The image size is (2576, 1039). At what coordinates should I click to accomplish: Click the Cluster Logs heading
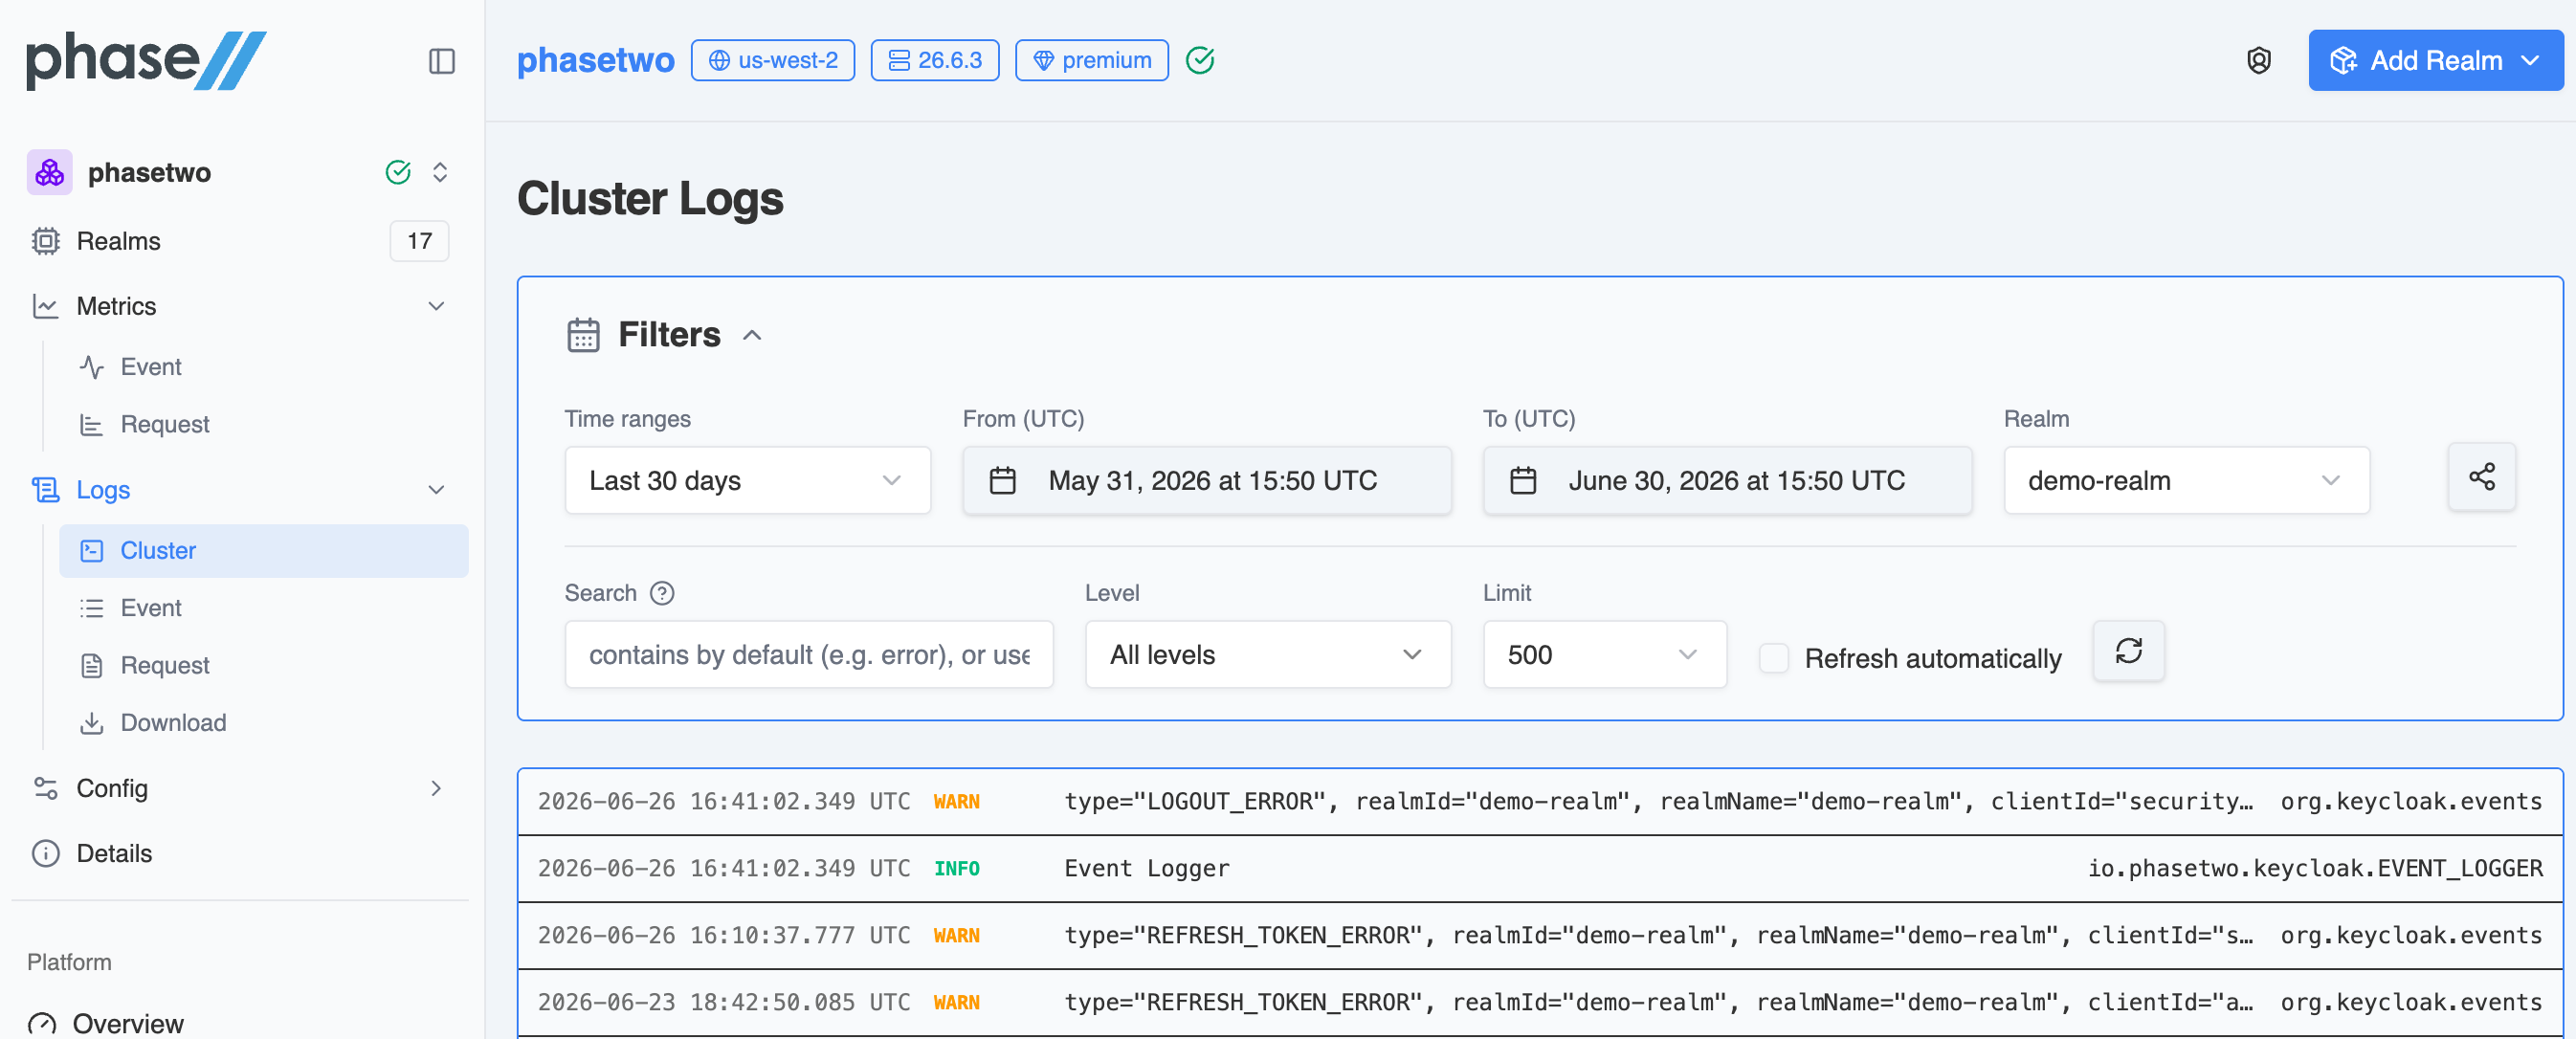[x=650, y=198]
